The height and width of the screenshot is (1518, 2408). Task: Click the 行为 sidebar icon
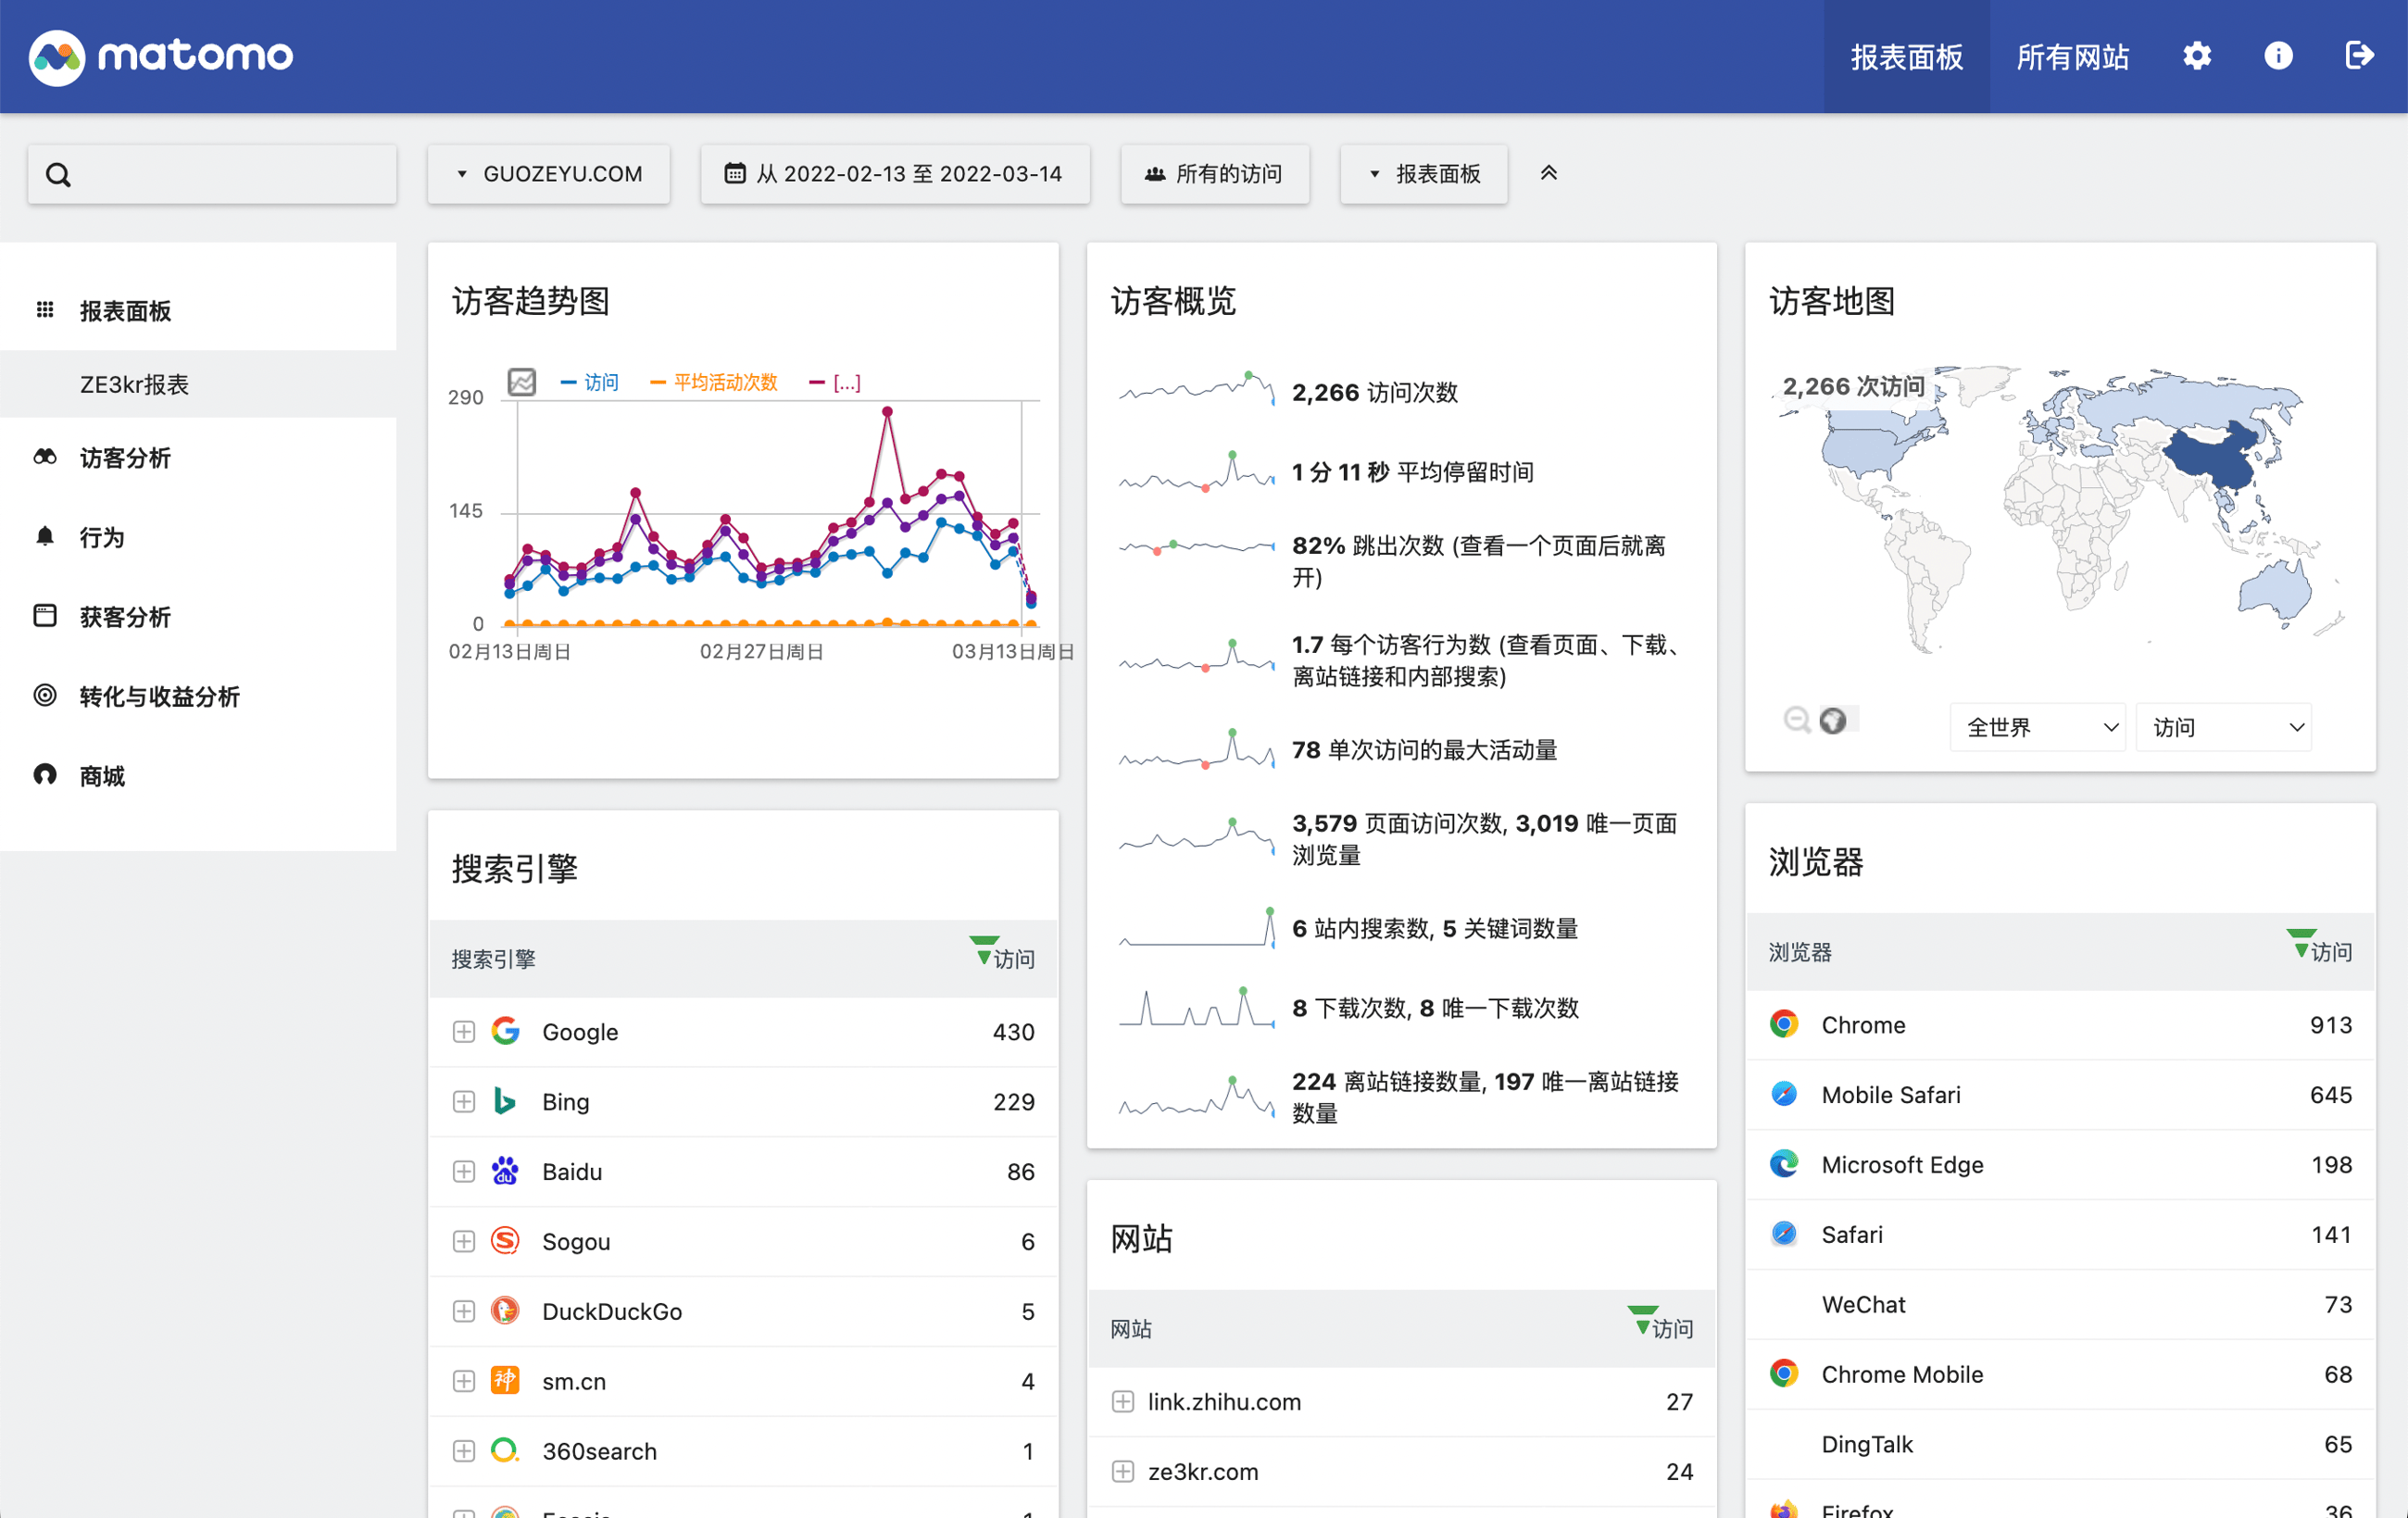point(44,535)
